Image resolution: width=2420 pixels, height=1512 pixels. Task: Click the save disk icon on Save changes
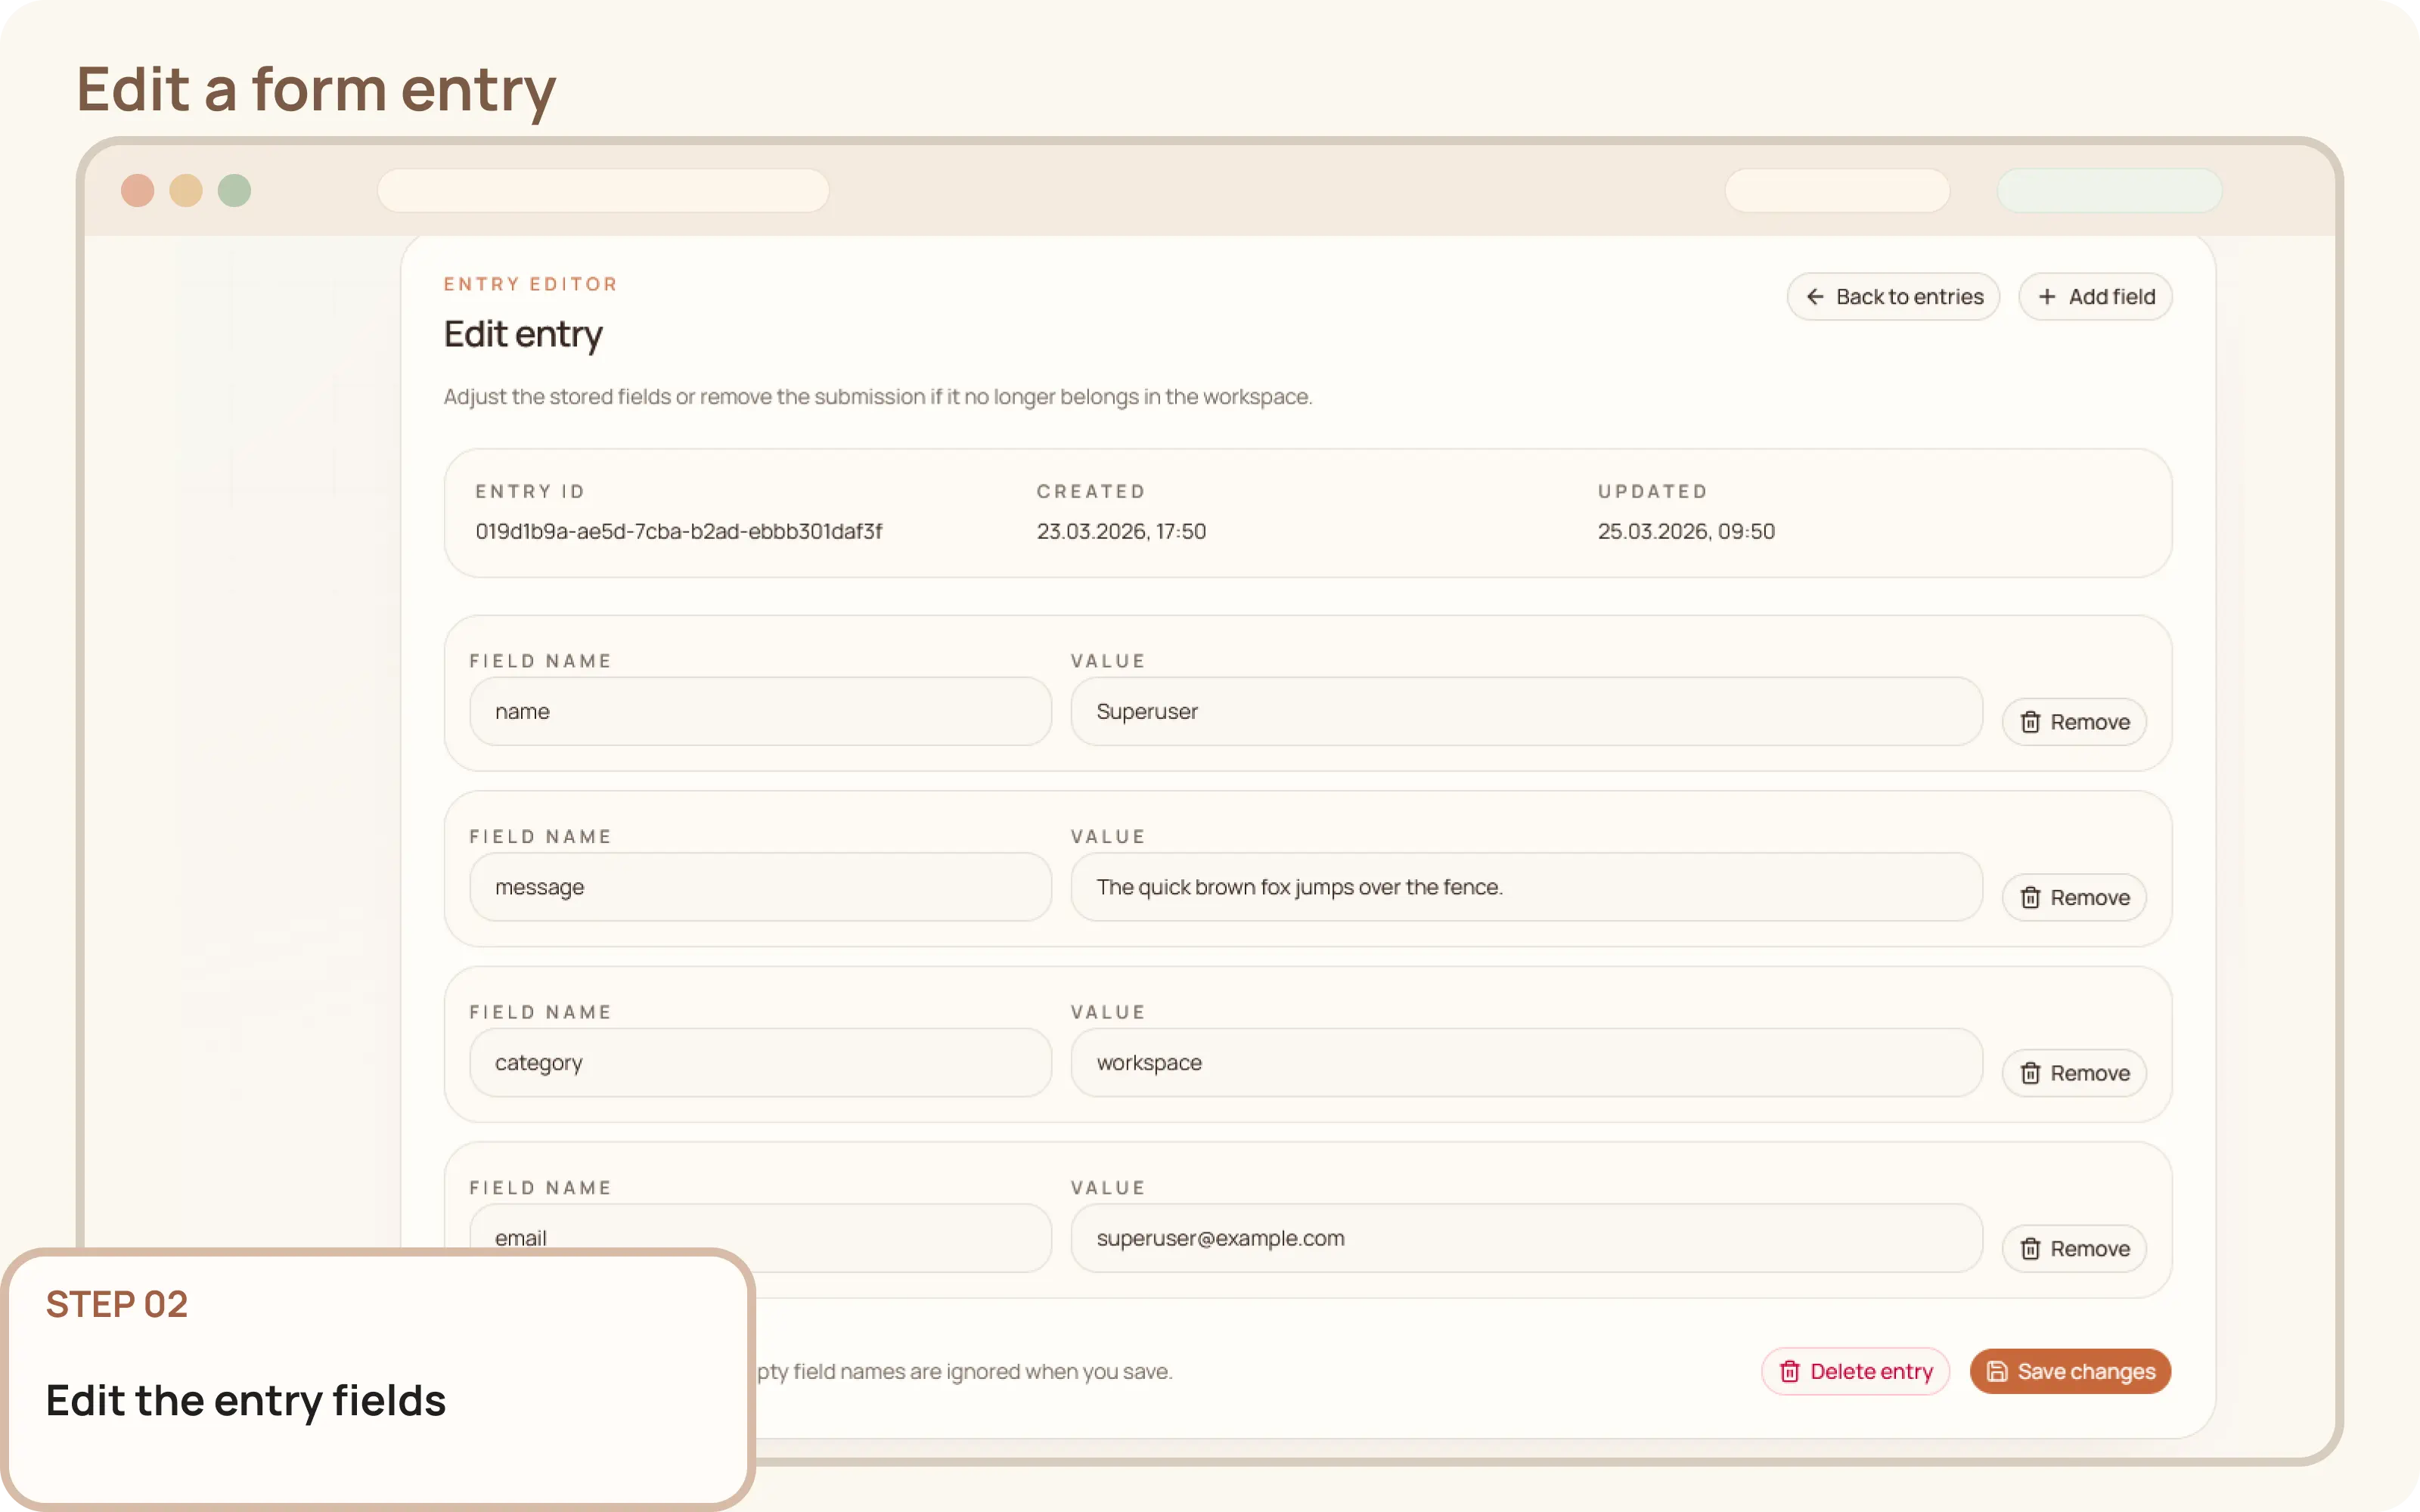coord(1997,1371)
